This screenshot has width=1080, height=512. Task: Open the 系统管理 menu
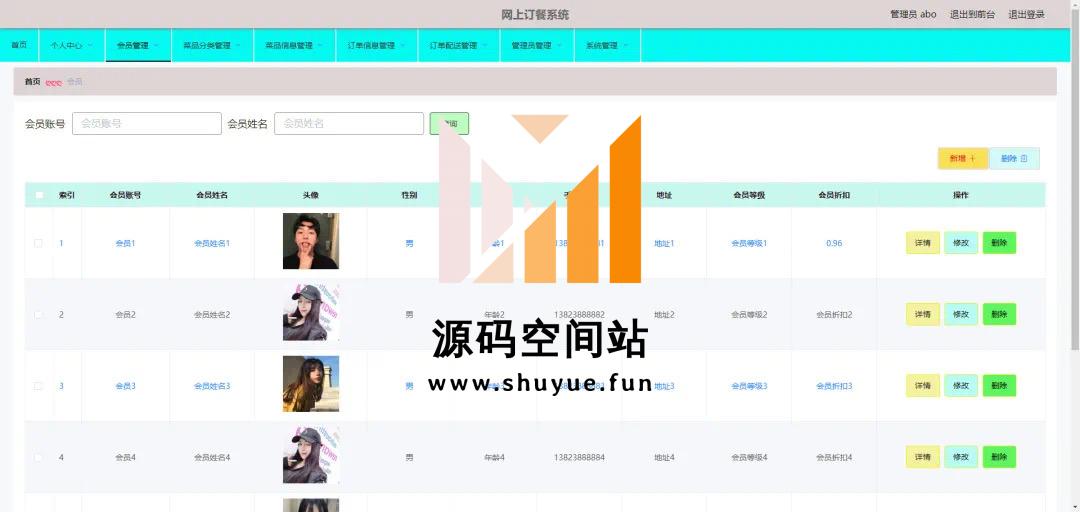608,45
